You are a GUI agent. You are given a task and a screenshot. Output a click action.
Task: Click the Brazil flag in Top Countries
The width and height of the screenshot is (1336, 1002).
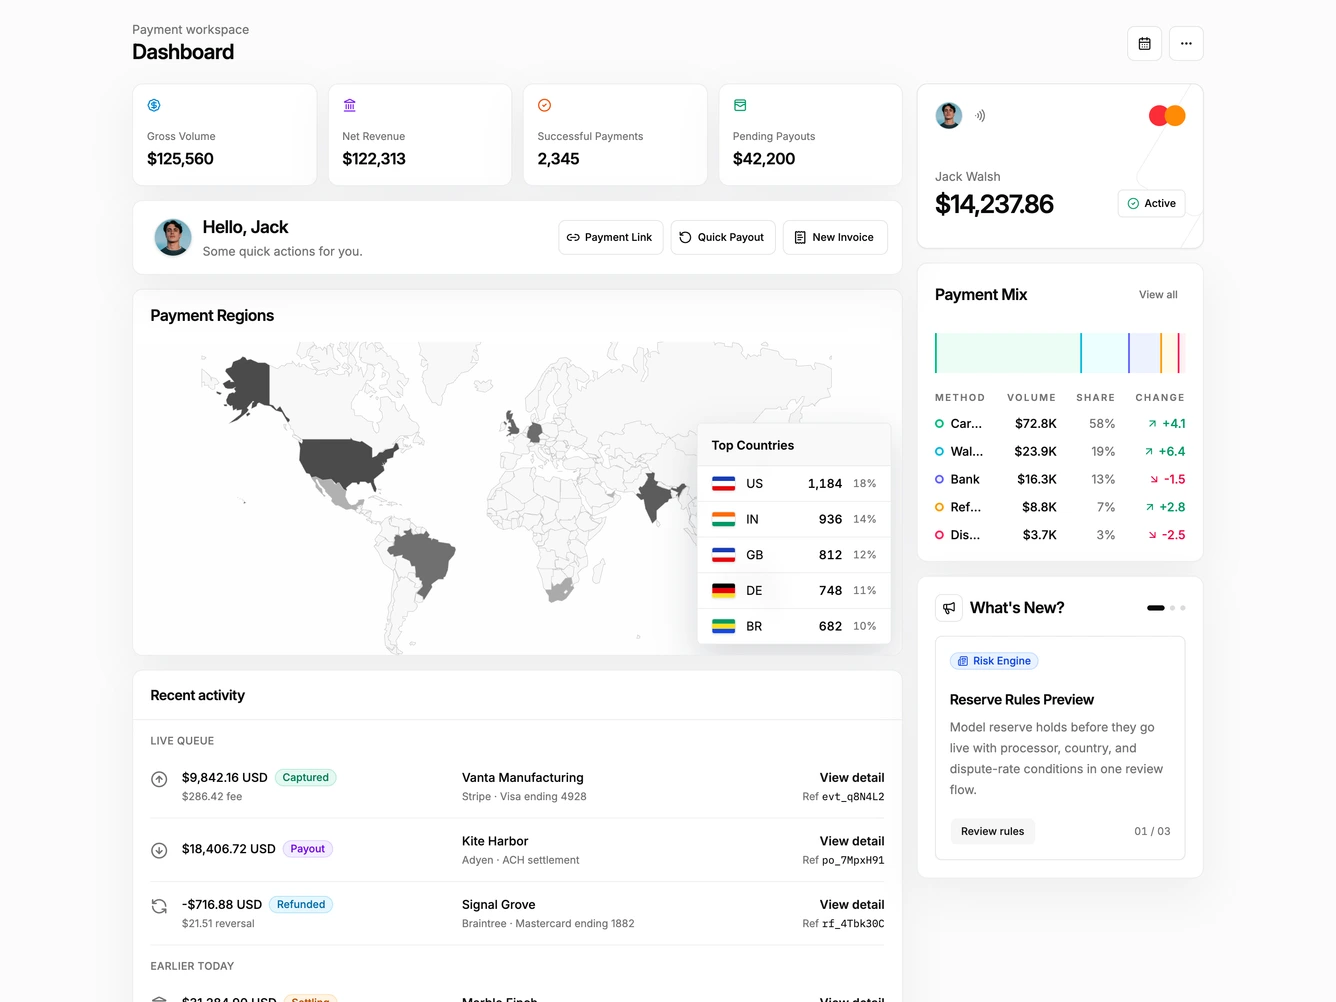click(x=724, y=627)
